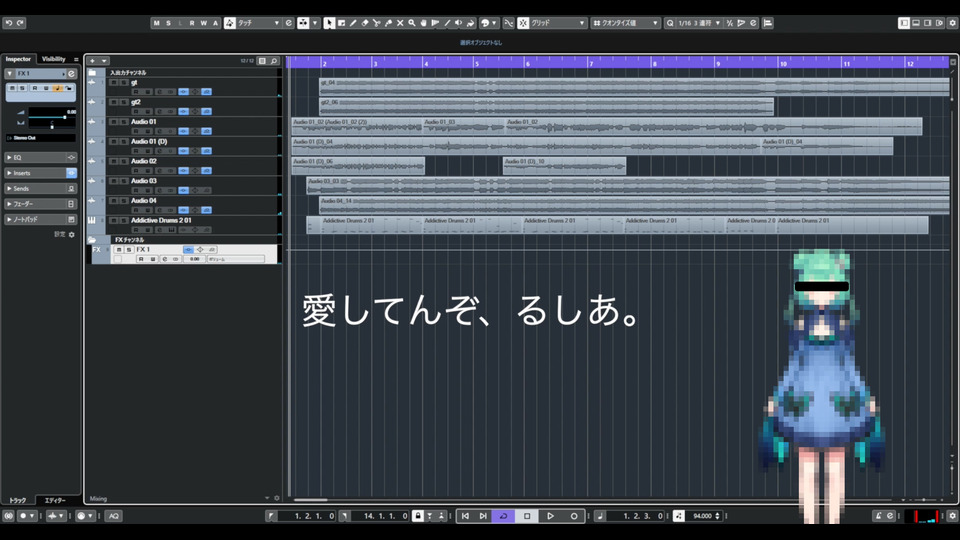Select the Glue tool
The image size is (960, 540).
(388, 23)
